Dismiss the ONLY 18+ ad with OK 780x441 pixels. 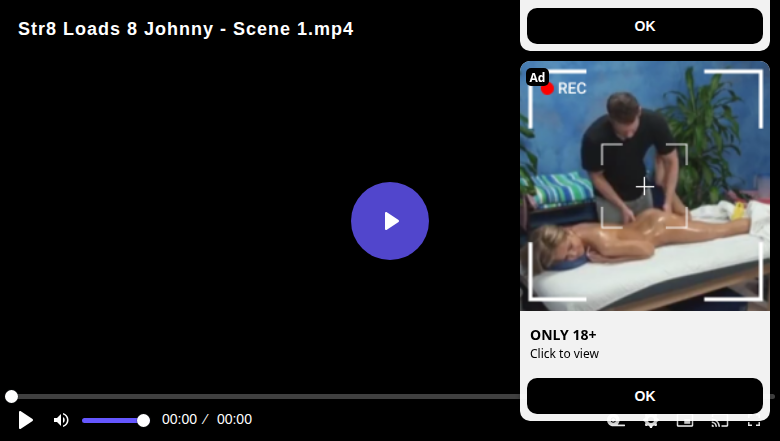click(x=645, y=396)
